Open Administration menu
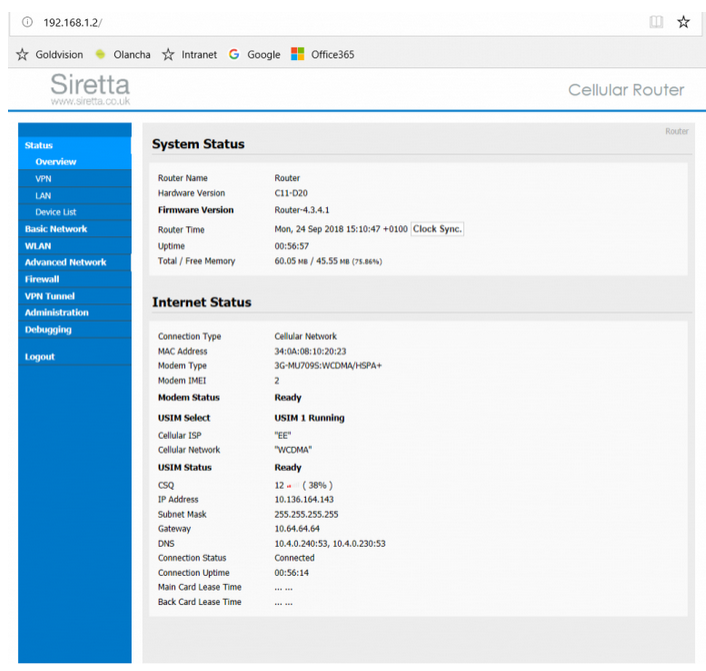Screen dimensions: 706x671 75,313
